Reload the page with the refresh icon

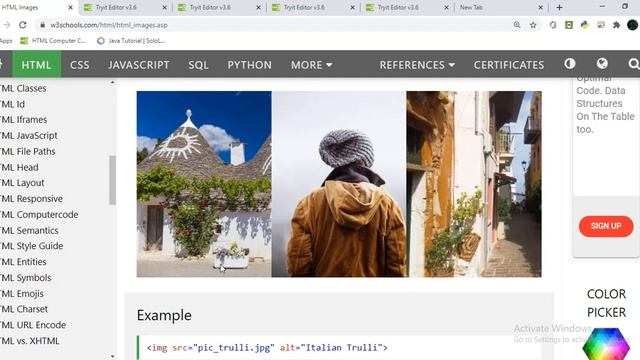[x=23, y=25]
